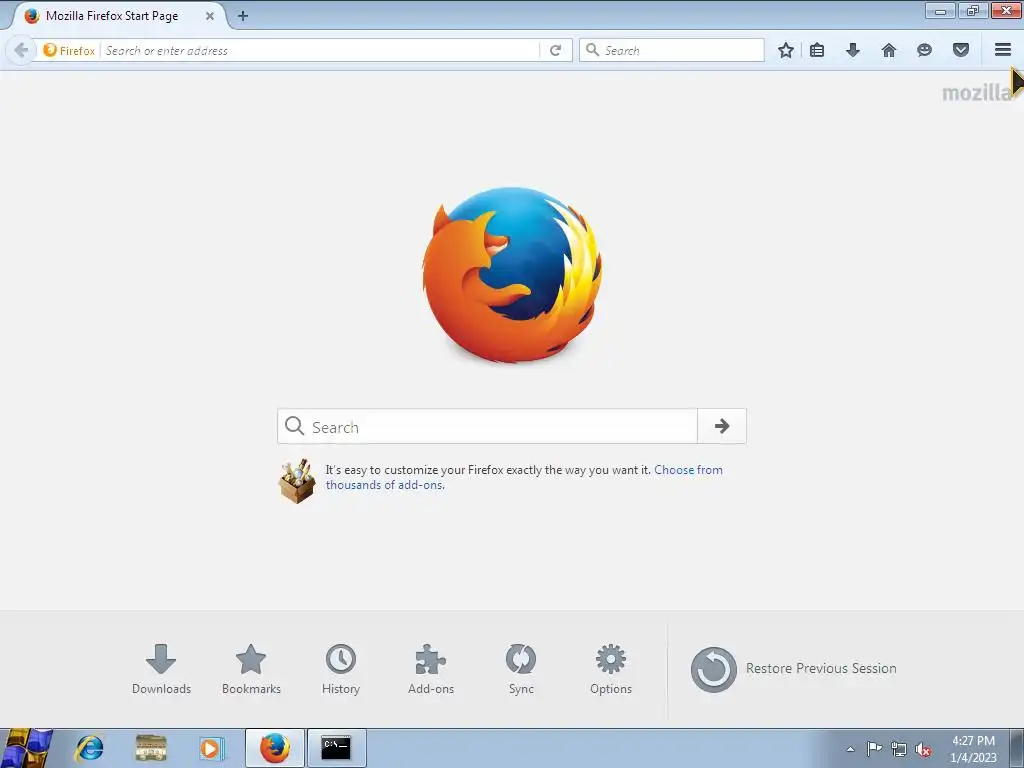
Task: Show hidden system tray icons
Action: pyautogui.click(x=850, y=749)
